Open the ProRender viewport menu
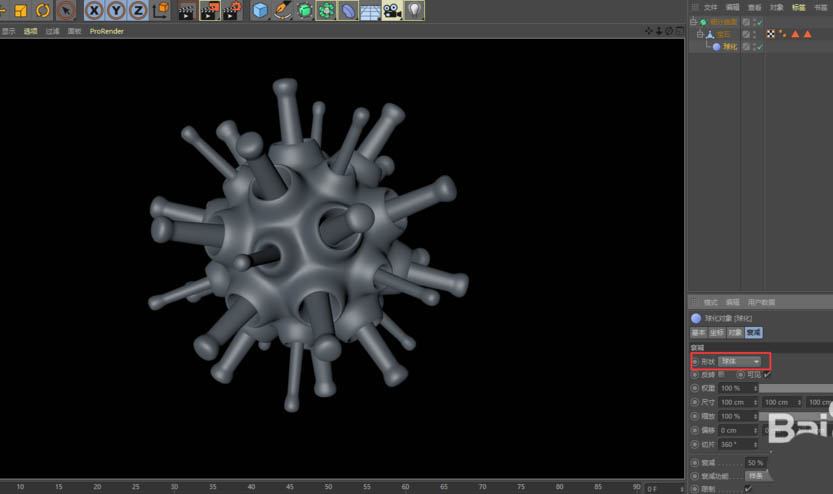 point(104,31)
